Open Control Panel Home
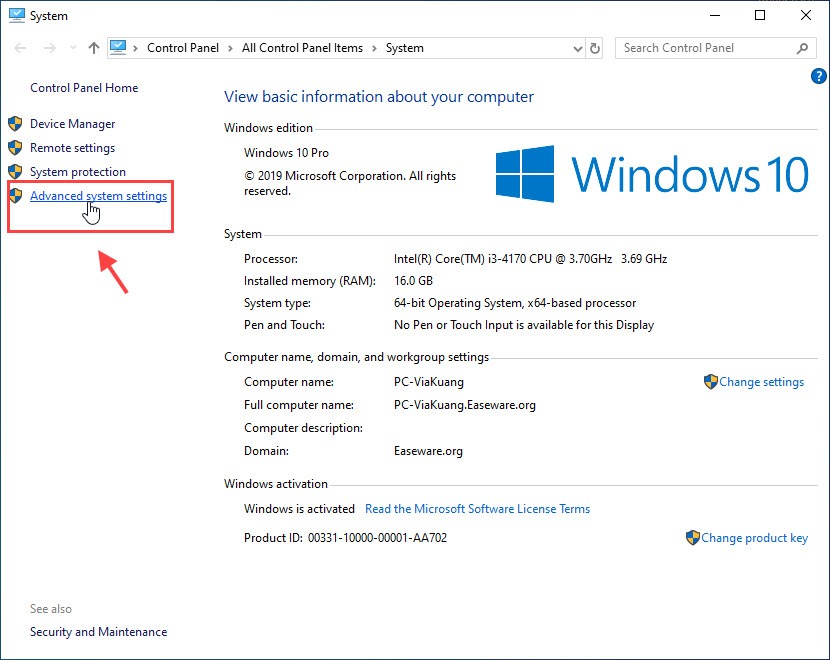 coord(84,88)
